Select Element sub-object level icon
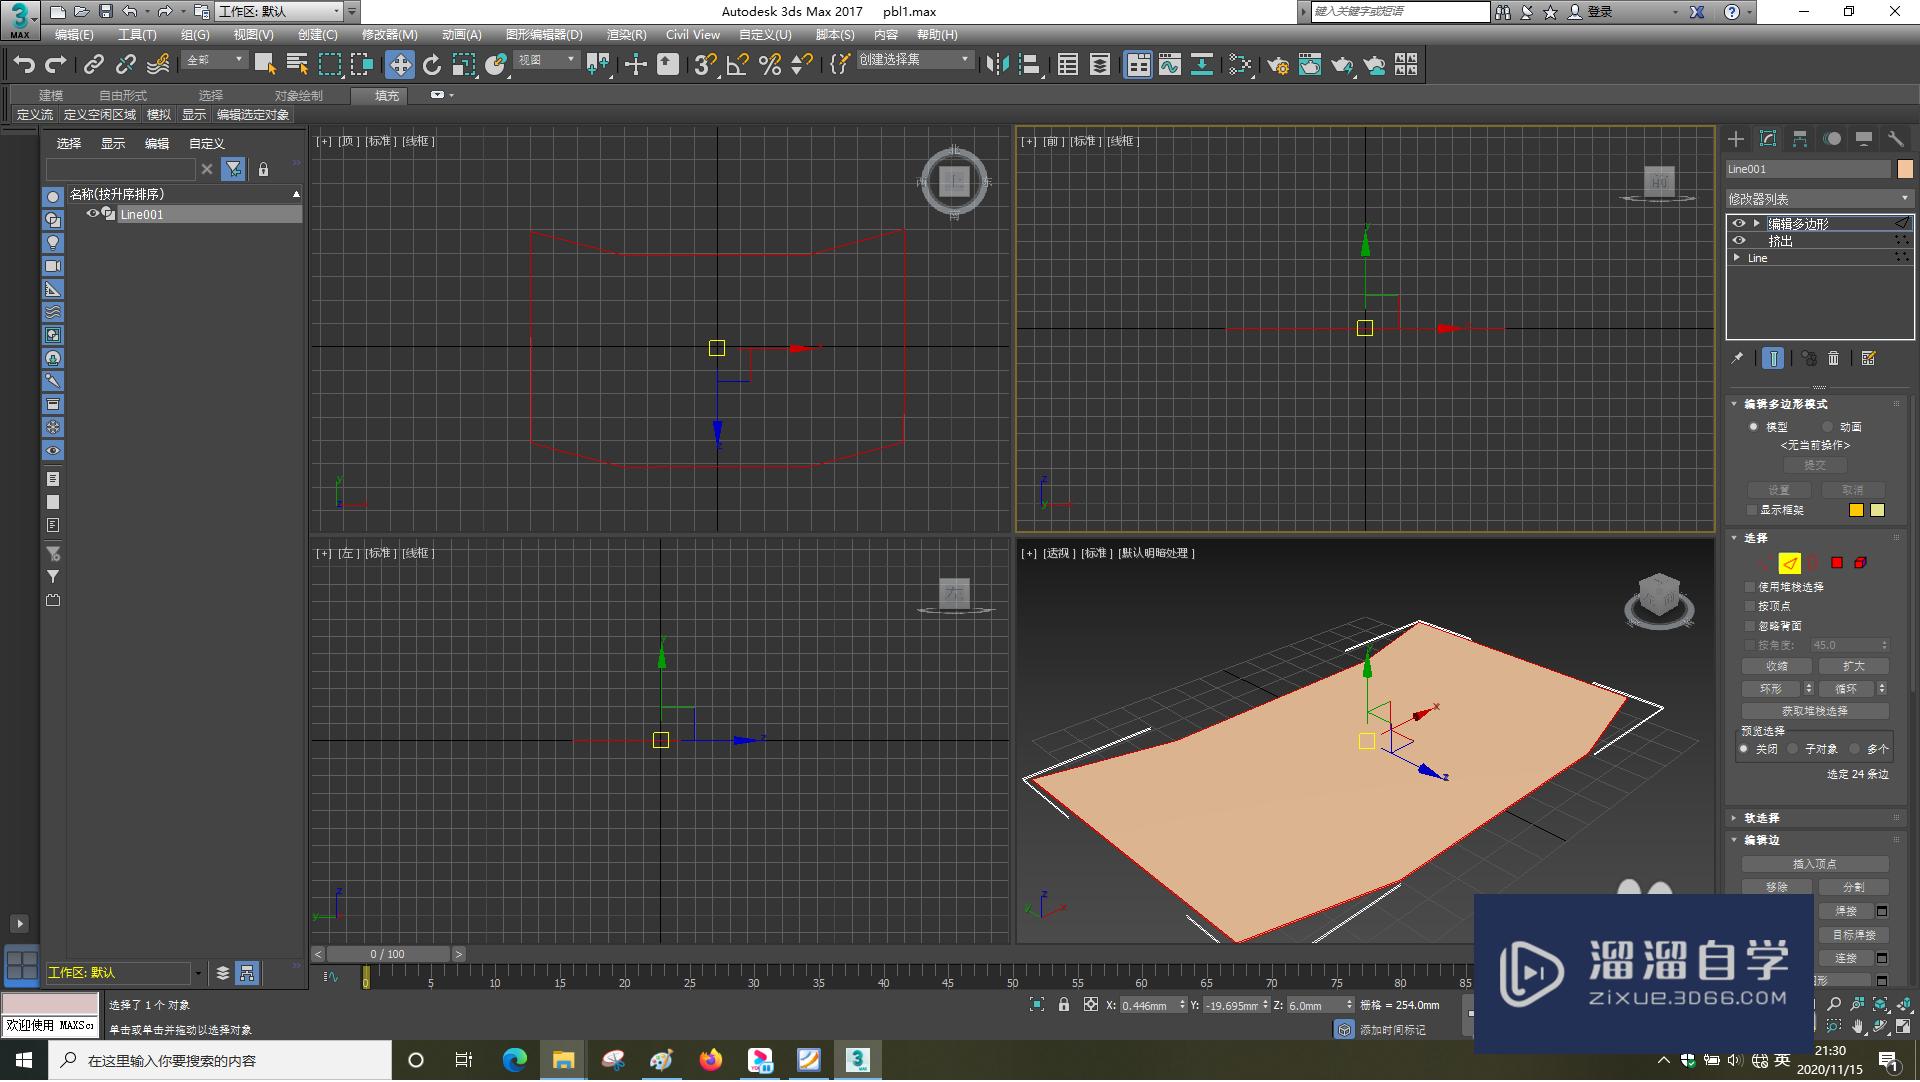Image resolution: width=1920 pixels, height=1082 pixels. coord(1860,563)
